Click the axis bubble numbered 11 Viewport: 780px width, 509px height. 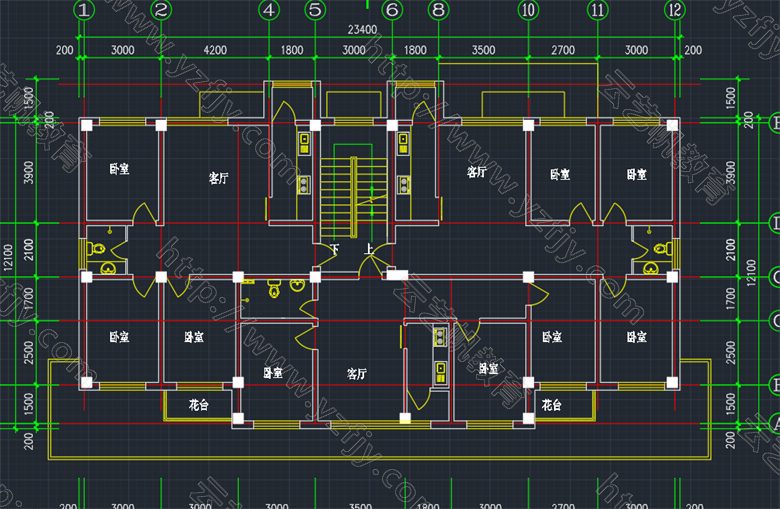[x=597, y=10]
